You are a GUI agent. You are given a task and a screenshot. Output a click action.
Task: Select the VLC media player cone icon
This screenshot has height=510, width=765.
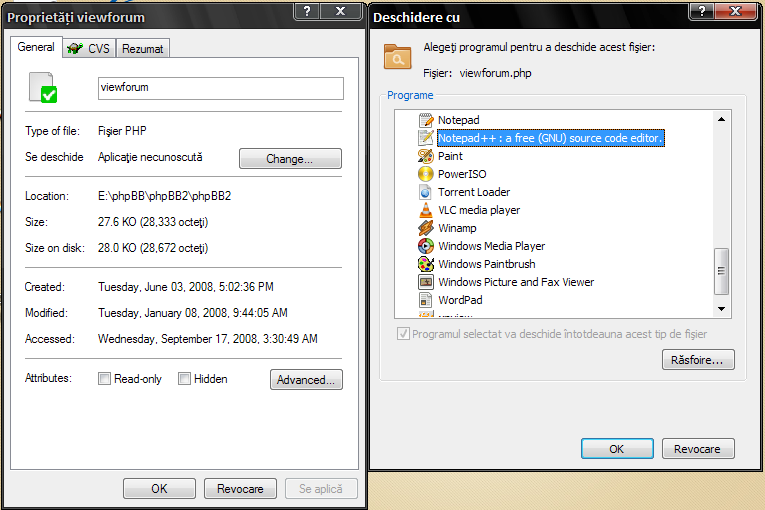tap(426, 210)
